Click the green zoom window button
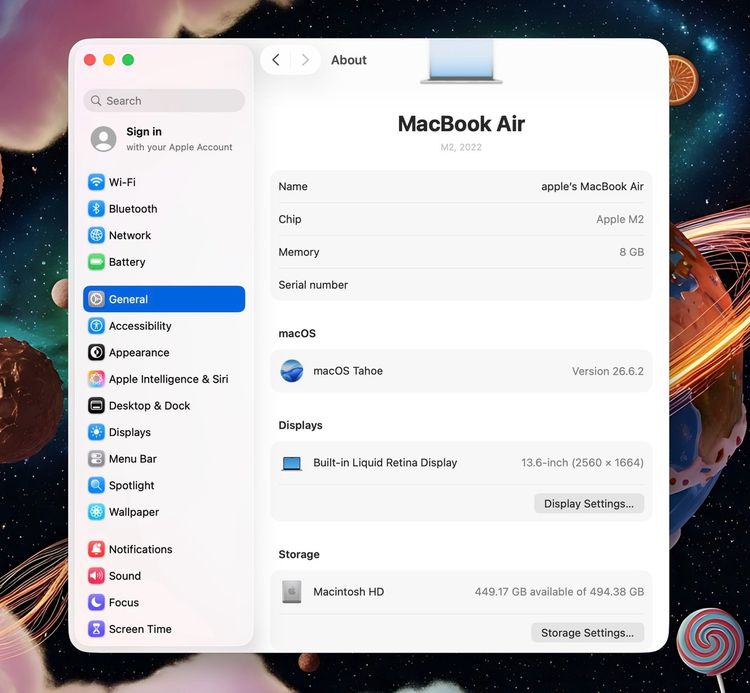Screen dimensions: 750x693 click(128, 60)
